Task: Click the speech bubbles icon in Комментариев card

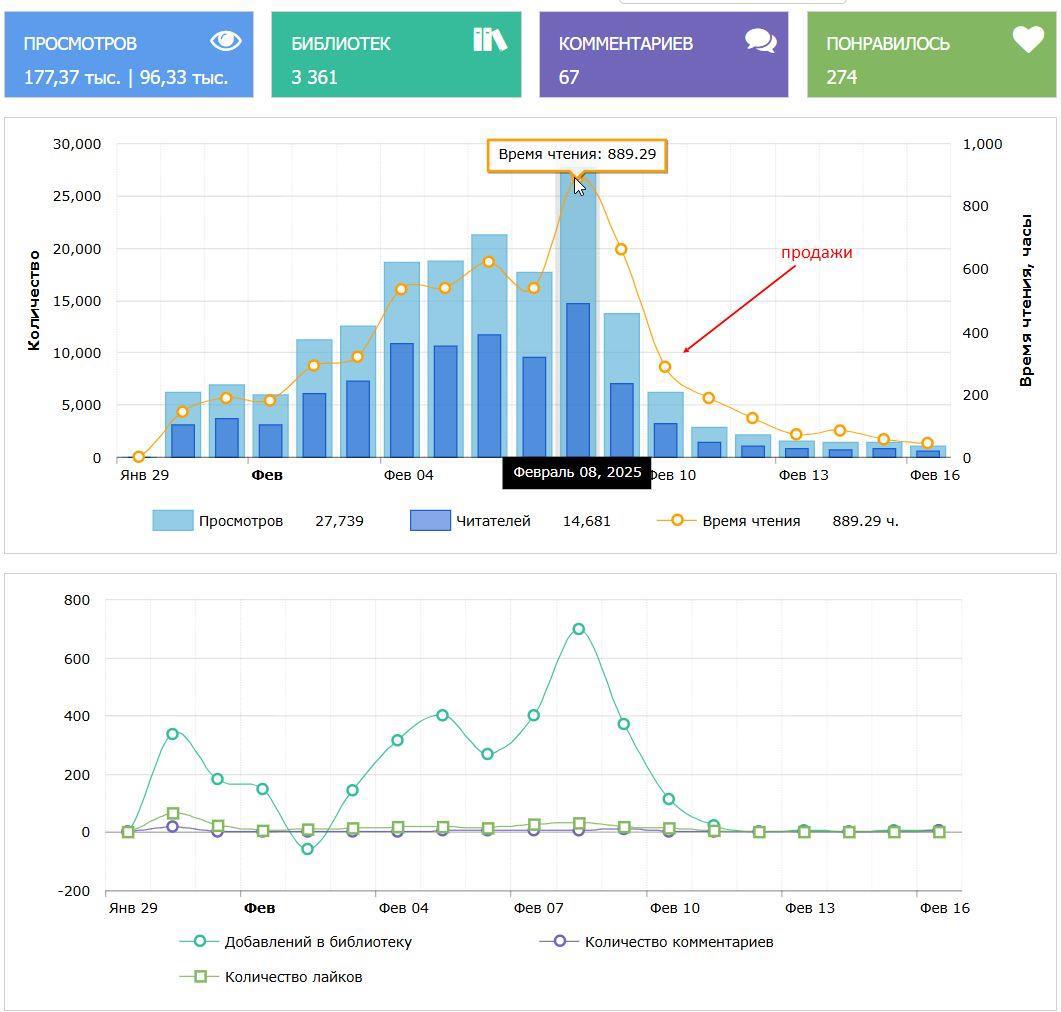Action: coord(760,41)
